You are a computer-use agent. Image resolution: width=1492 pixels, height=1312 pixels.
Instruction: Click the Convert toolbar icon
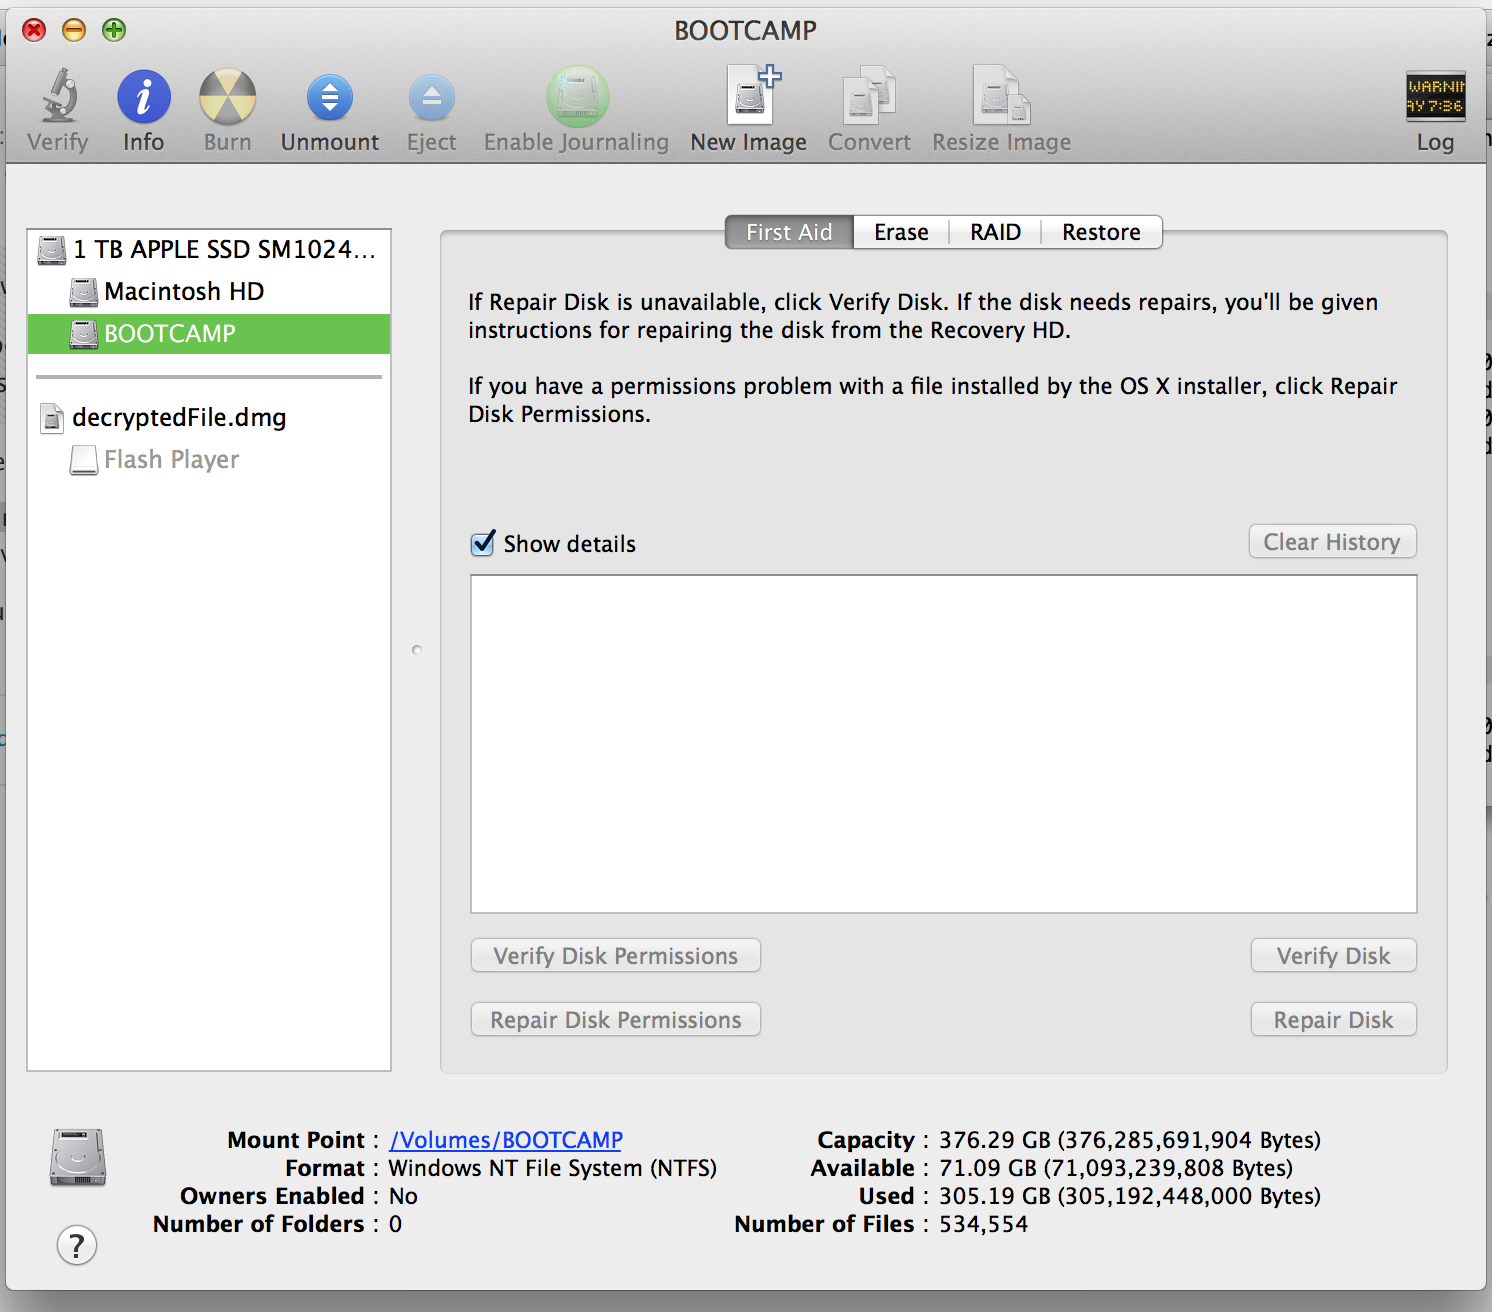[869, 95]
